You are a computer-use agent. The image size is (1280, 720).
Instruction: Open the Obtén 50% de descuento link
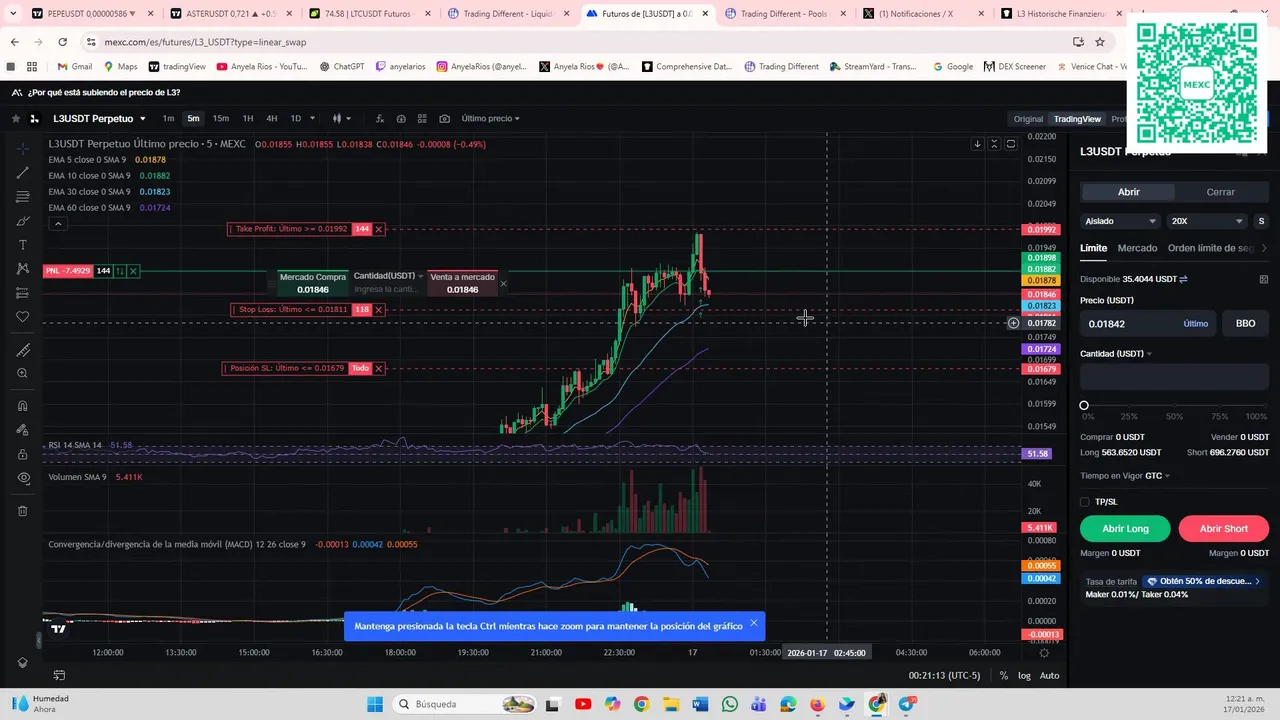coord(1203,581)
